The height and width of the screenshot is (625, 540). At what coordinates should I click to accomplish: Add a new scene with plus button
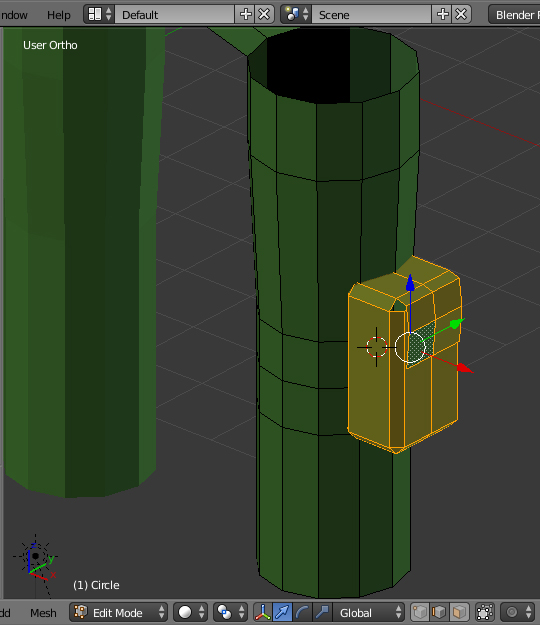(442, 15)
